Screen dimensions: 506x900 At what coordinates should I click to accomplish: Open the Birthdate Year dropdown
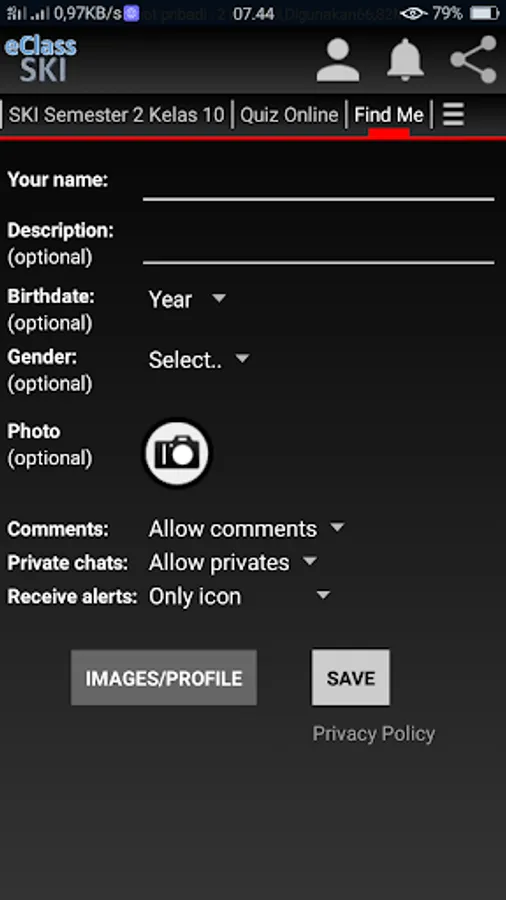187,300
